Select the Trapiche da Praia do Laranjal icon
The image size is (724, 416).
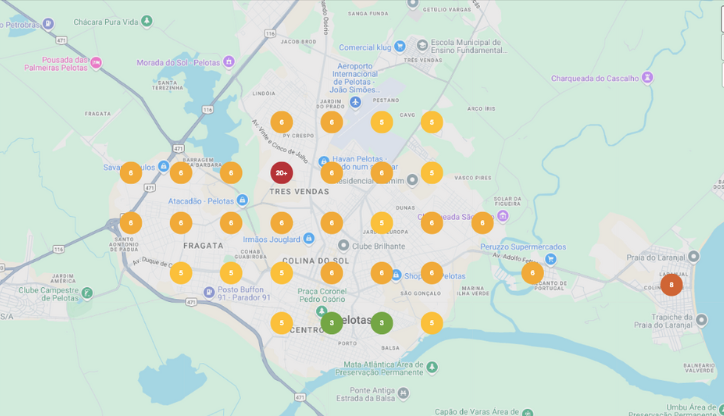(x=701, y=320)
